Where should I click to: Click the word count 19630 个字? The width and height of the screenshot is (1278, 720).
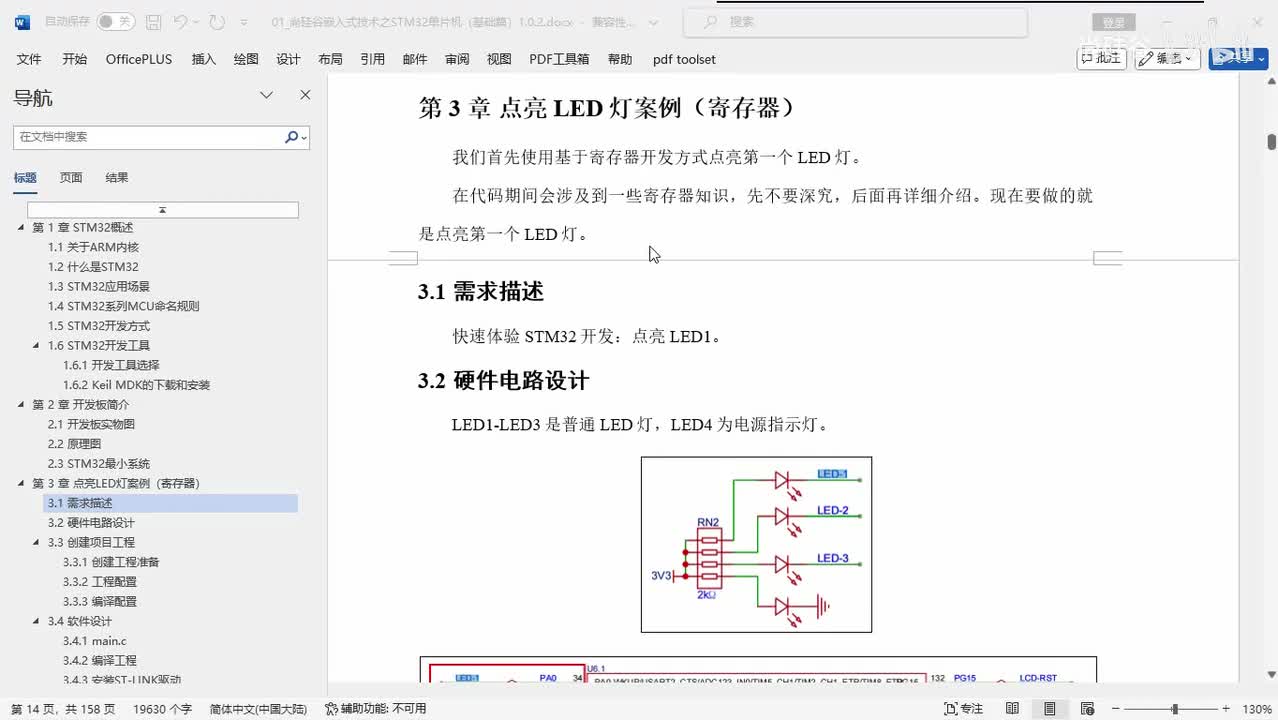[x=162, y=709]
